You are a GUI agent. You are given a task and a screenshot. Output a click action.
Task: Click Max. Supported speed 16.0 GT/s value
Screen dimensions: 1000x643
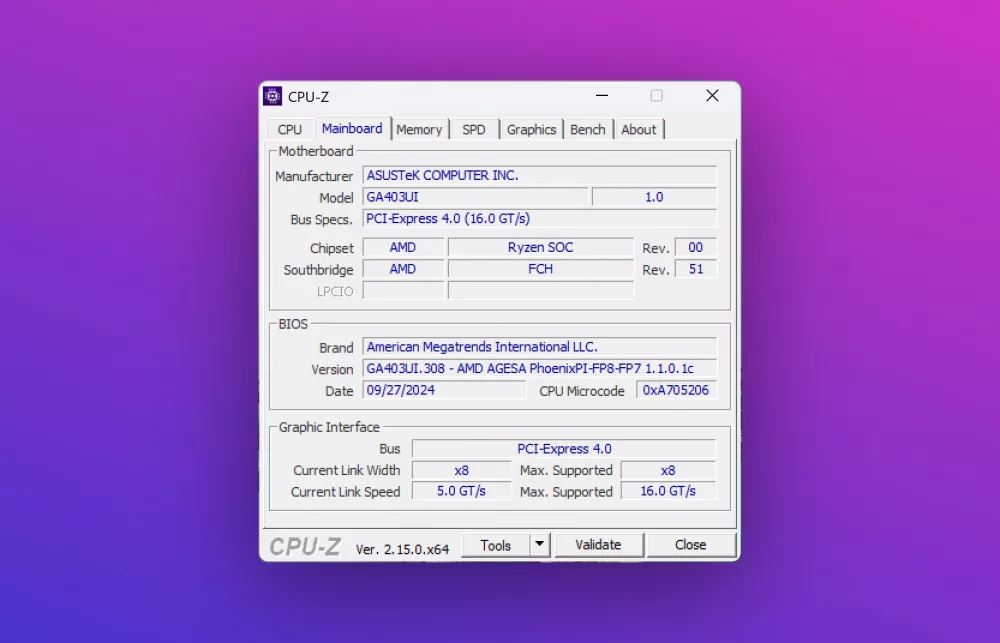668,491
